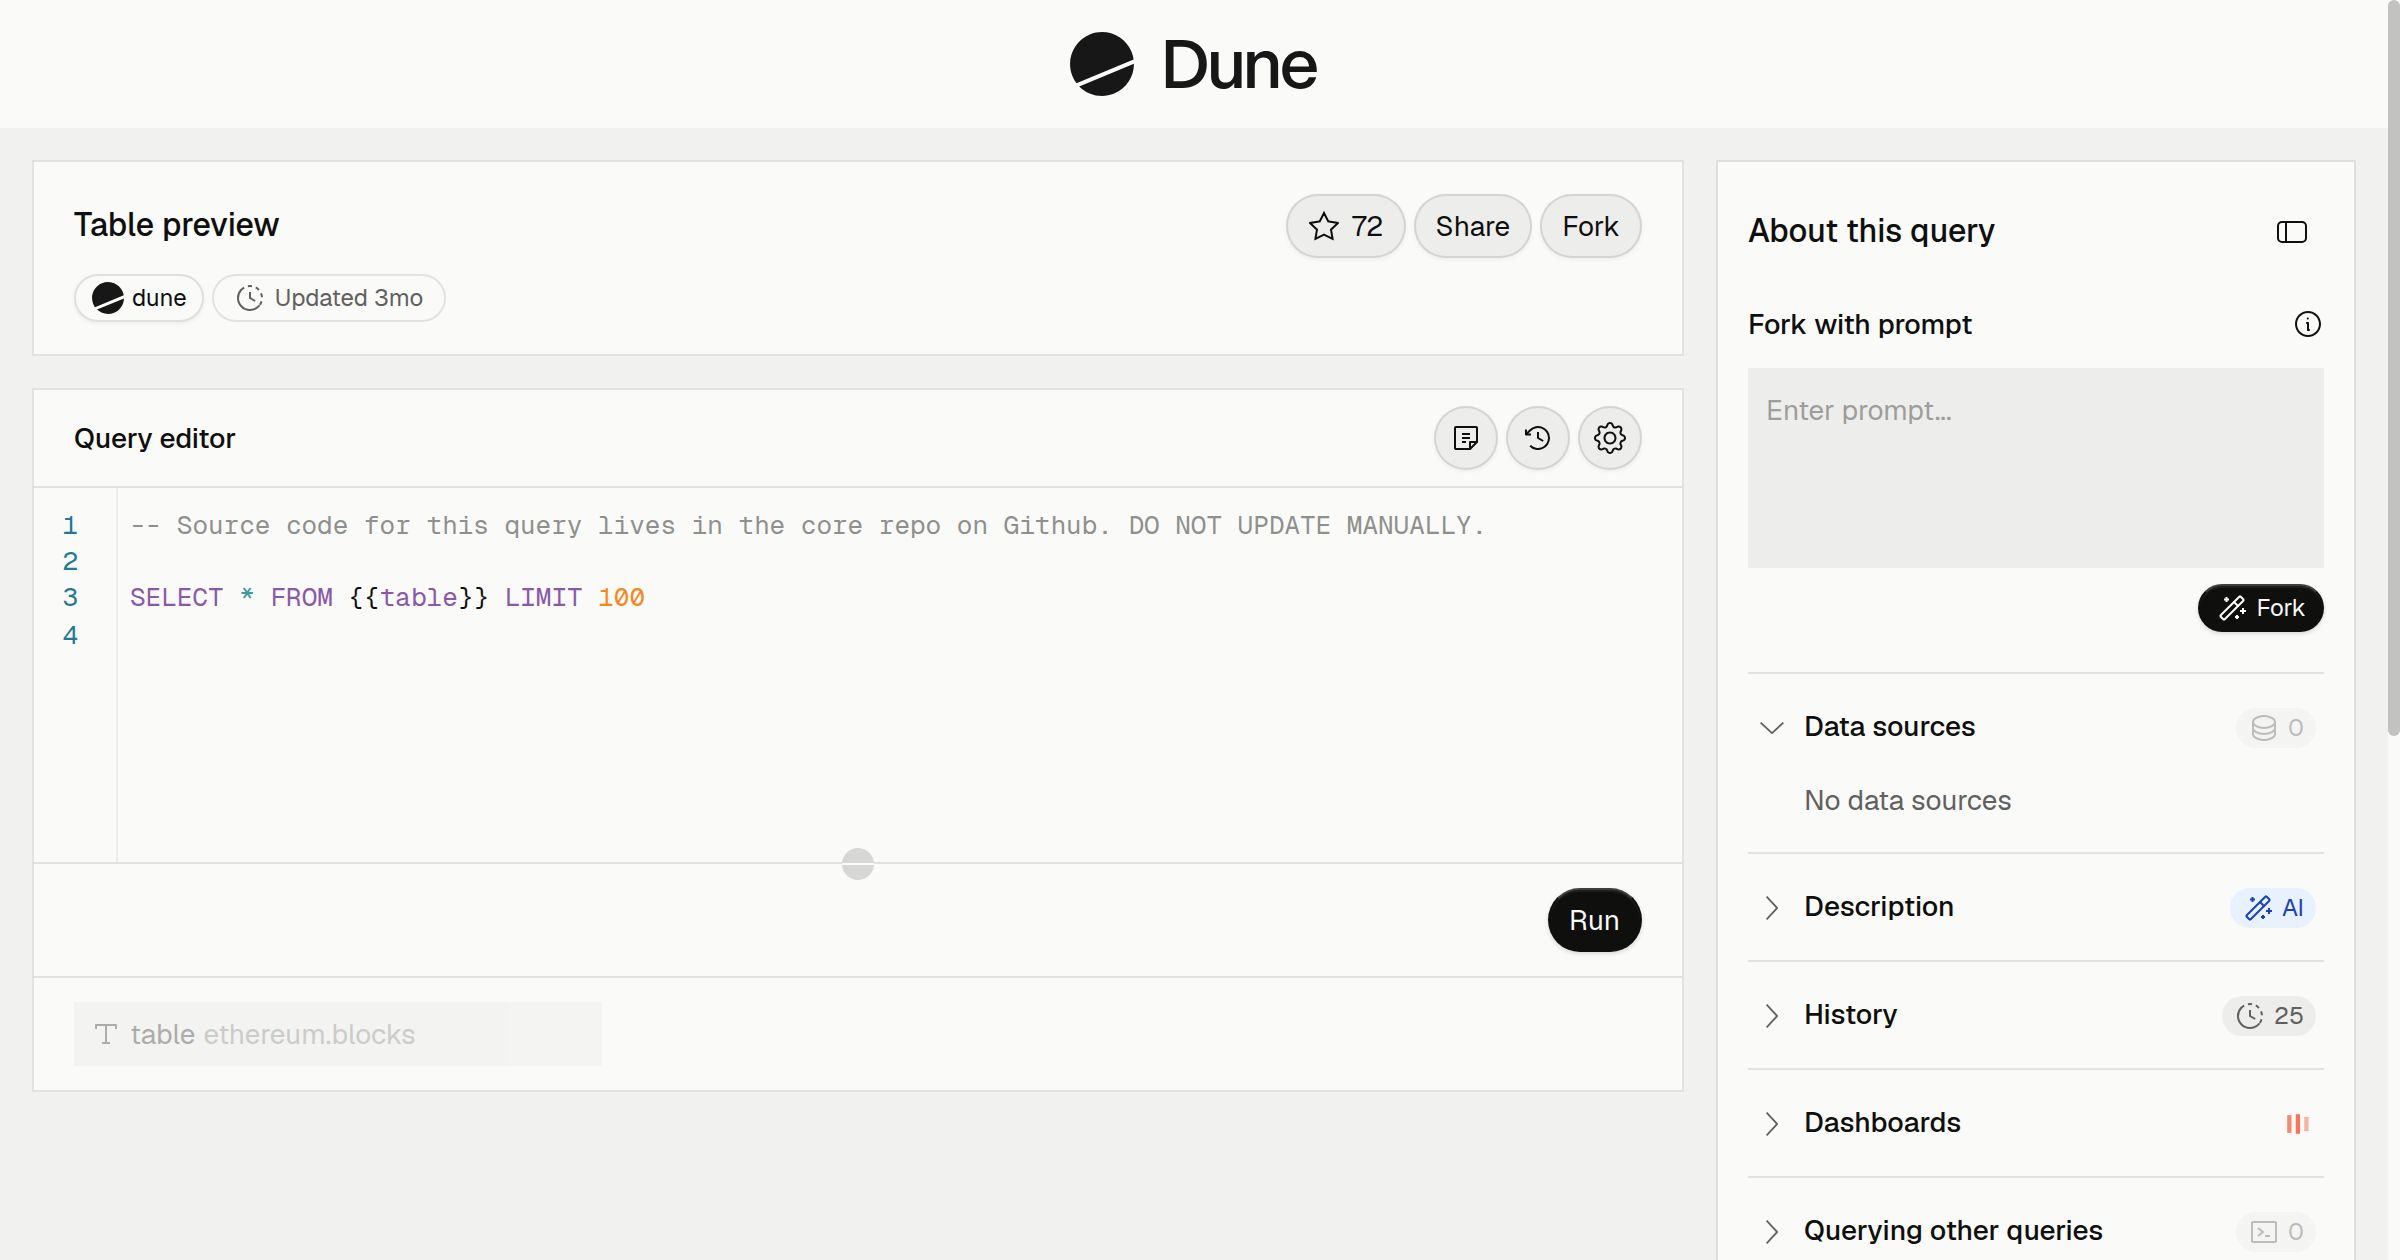Click the Updated 3mo badge
Image resolution: width=2400 pixels, height=1260 pixels.
329,298
